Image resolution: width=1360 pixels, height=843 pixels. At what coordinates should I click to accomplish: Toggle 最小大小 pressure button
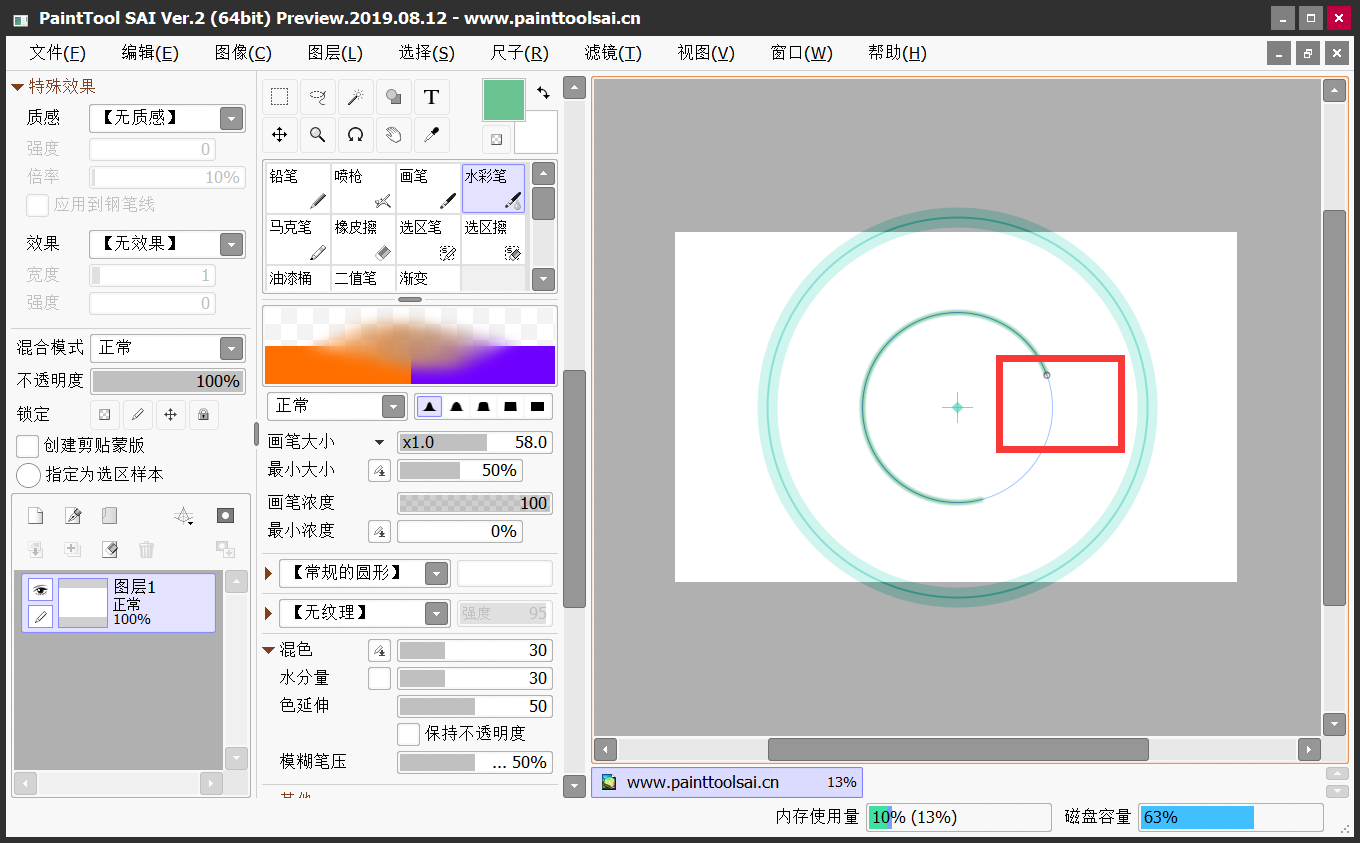click(379, 470)
